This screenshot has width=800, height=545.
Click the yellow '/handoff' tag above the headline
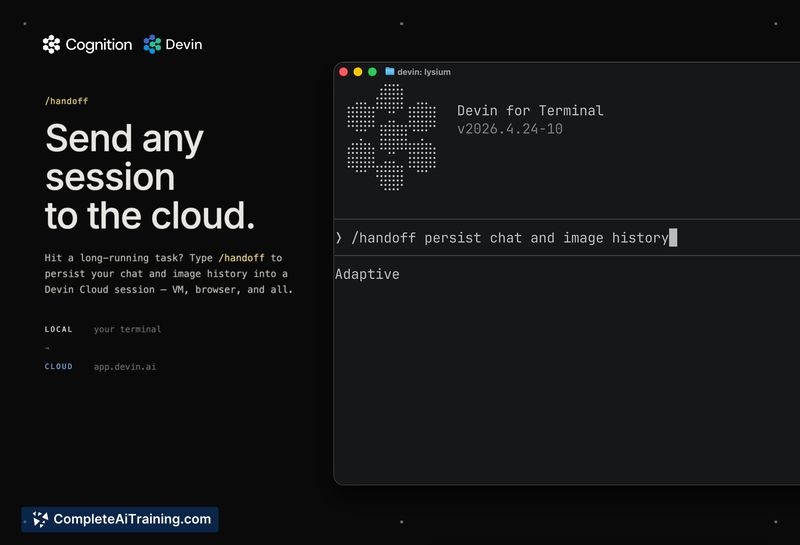point(66,101)
